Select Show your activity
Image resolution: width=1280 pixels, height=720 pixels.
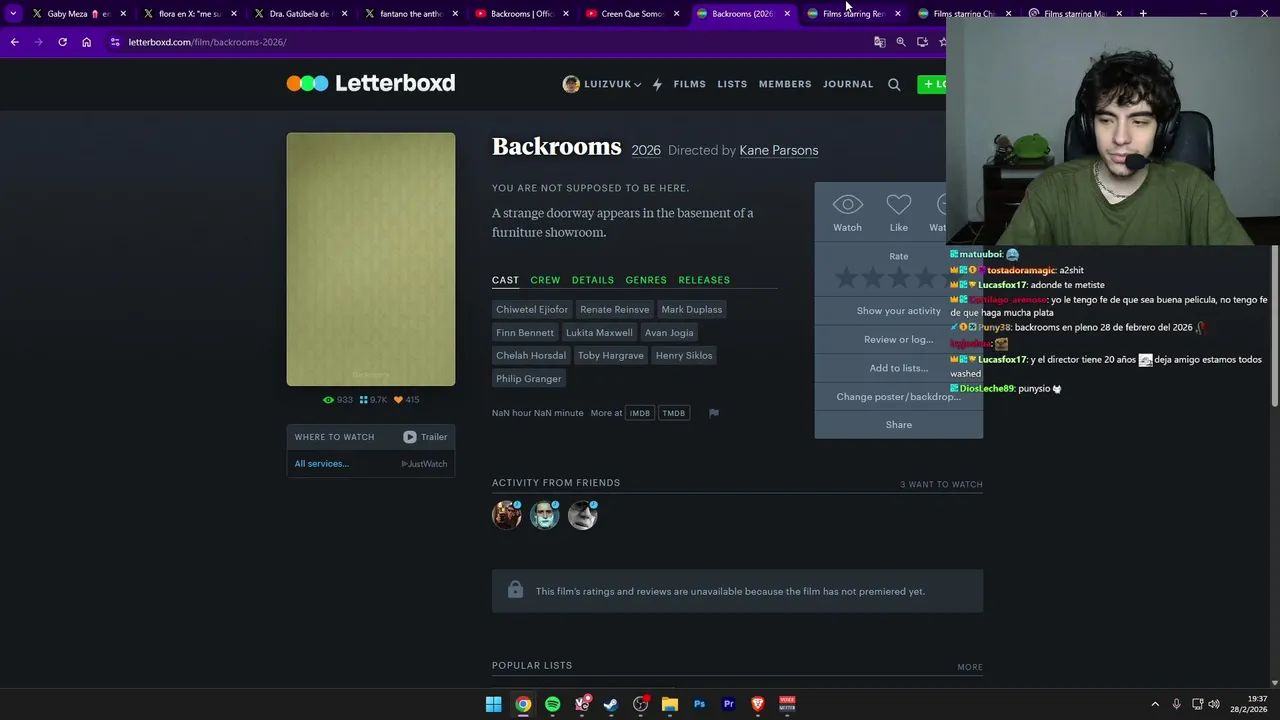(899, 311)
